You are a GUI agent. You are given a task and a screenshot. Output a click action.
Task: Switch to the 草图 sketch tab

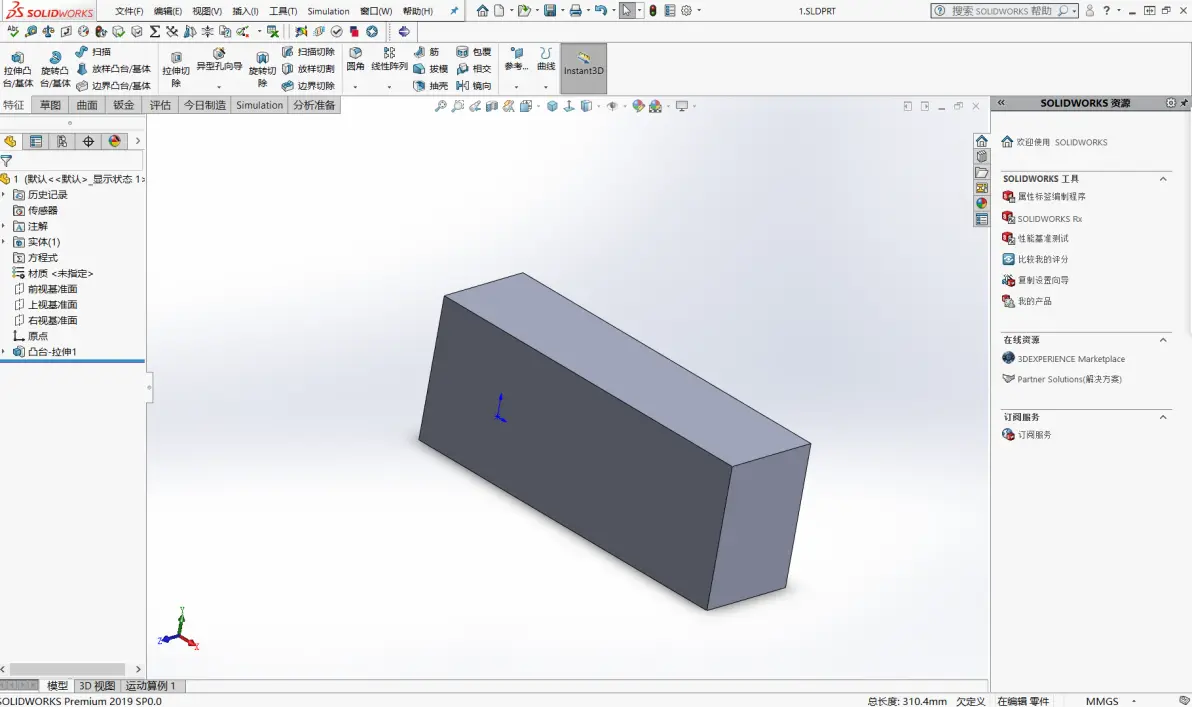50,105
